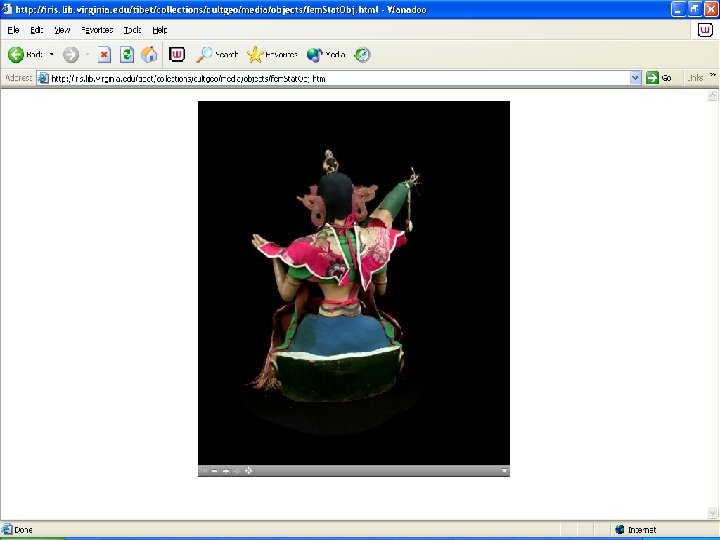Screen dimensions: 720x540
Task: Open the Tools menu
Action: click(132, 30)
